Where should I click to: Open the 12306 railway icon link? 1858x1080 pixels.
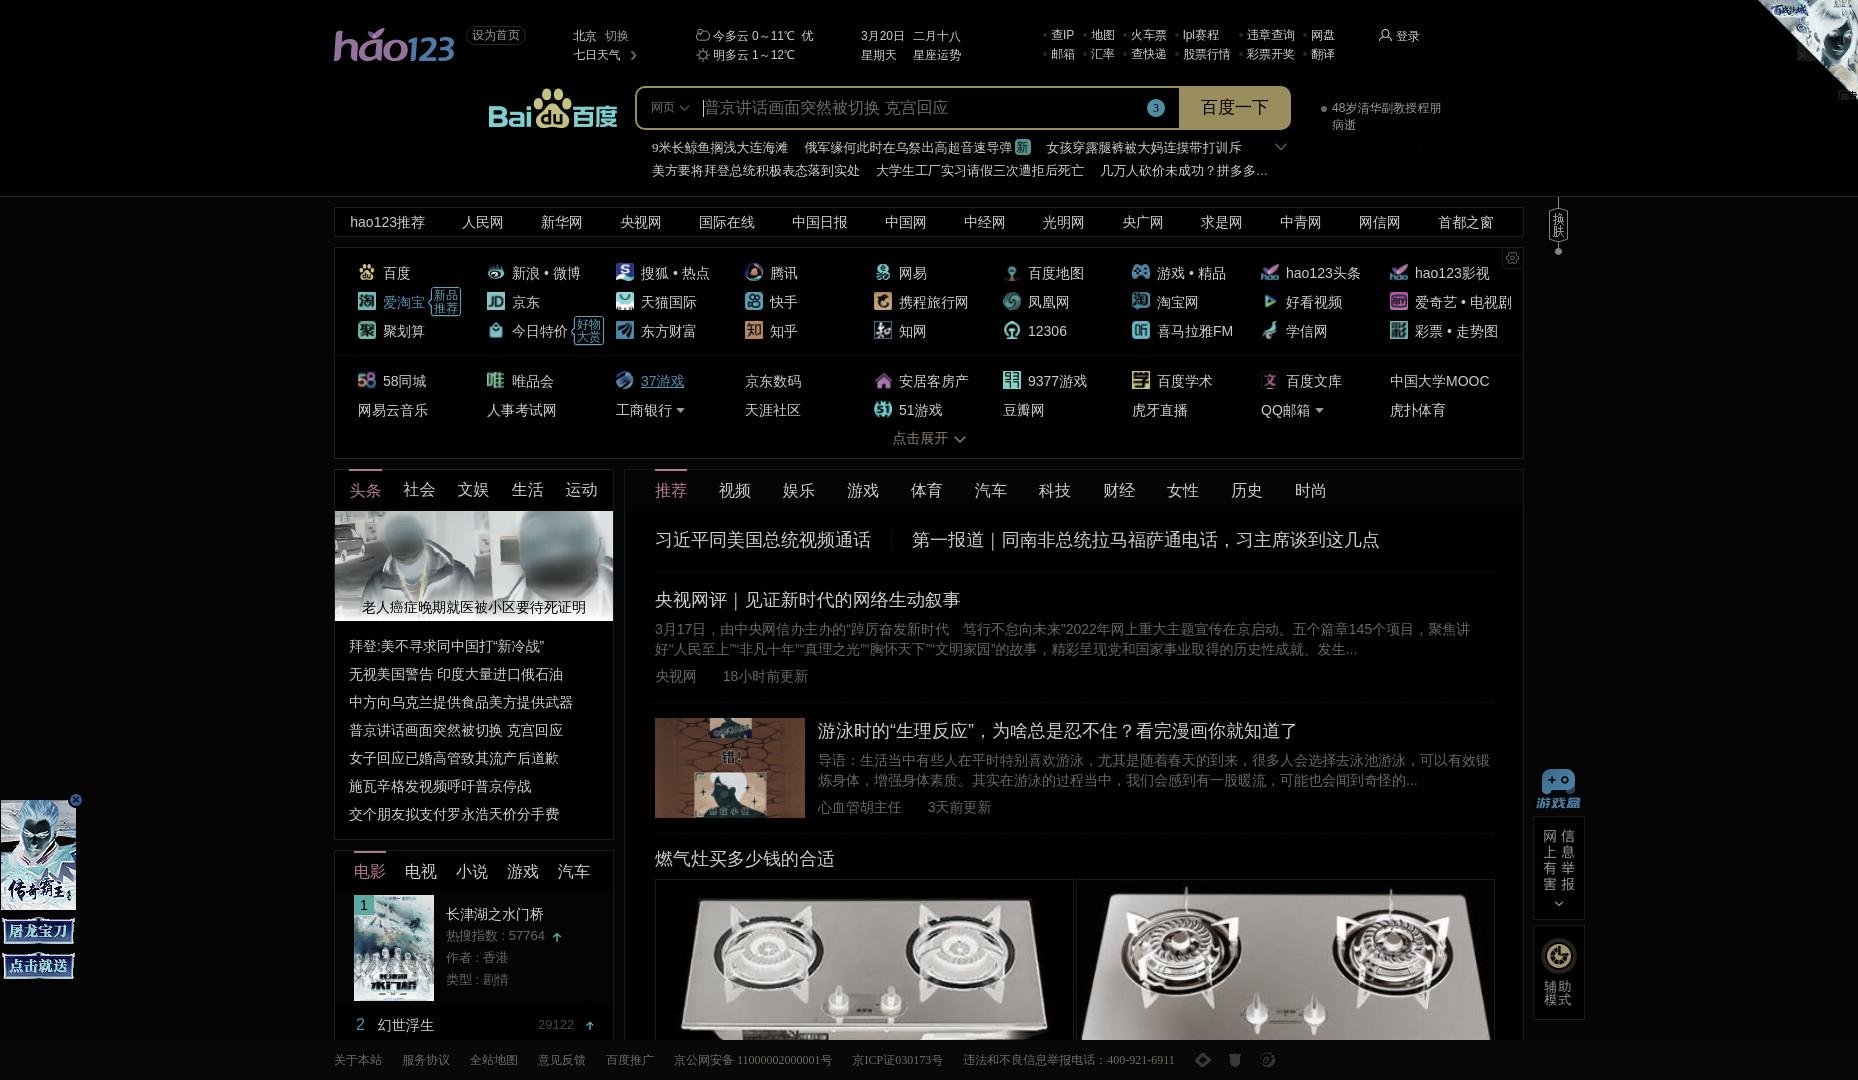tap(1012, 330)
